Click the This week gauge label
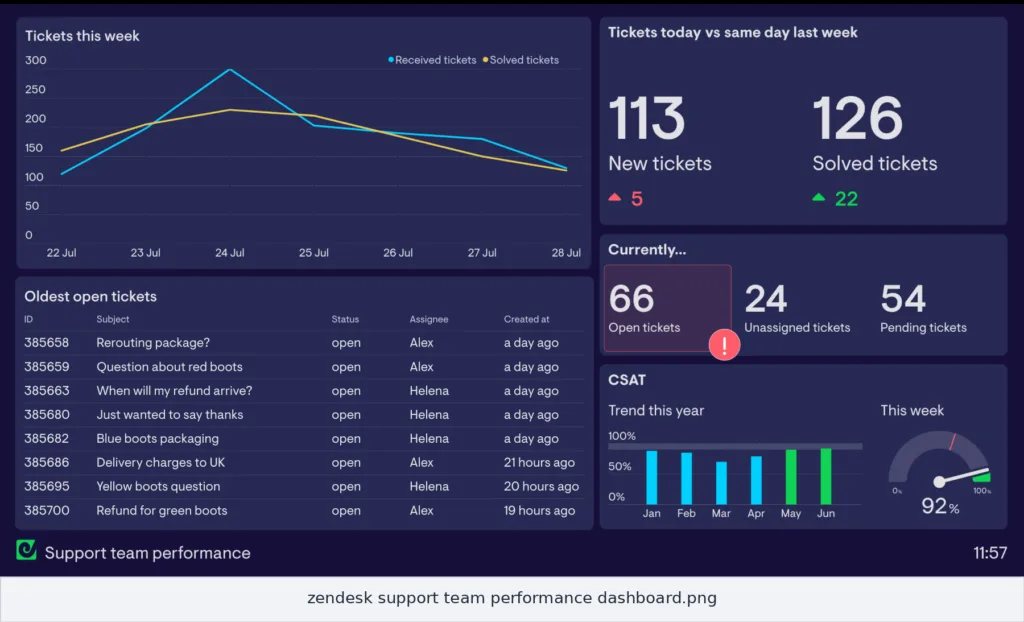Screen dimensions: 1024x622 912,410
